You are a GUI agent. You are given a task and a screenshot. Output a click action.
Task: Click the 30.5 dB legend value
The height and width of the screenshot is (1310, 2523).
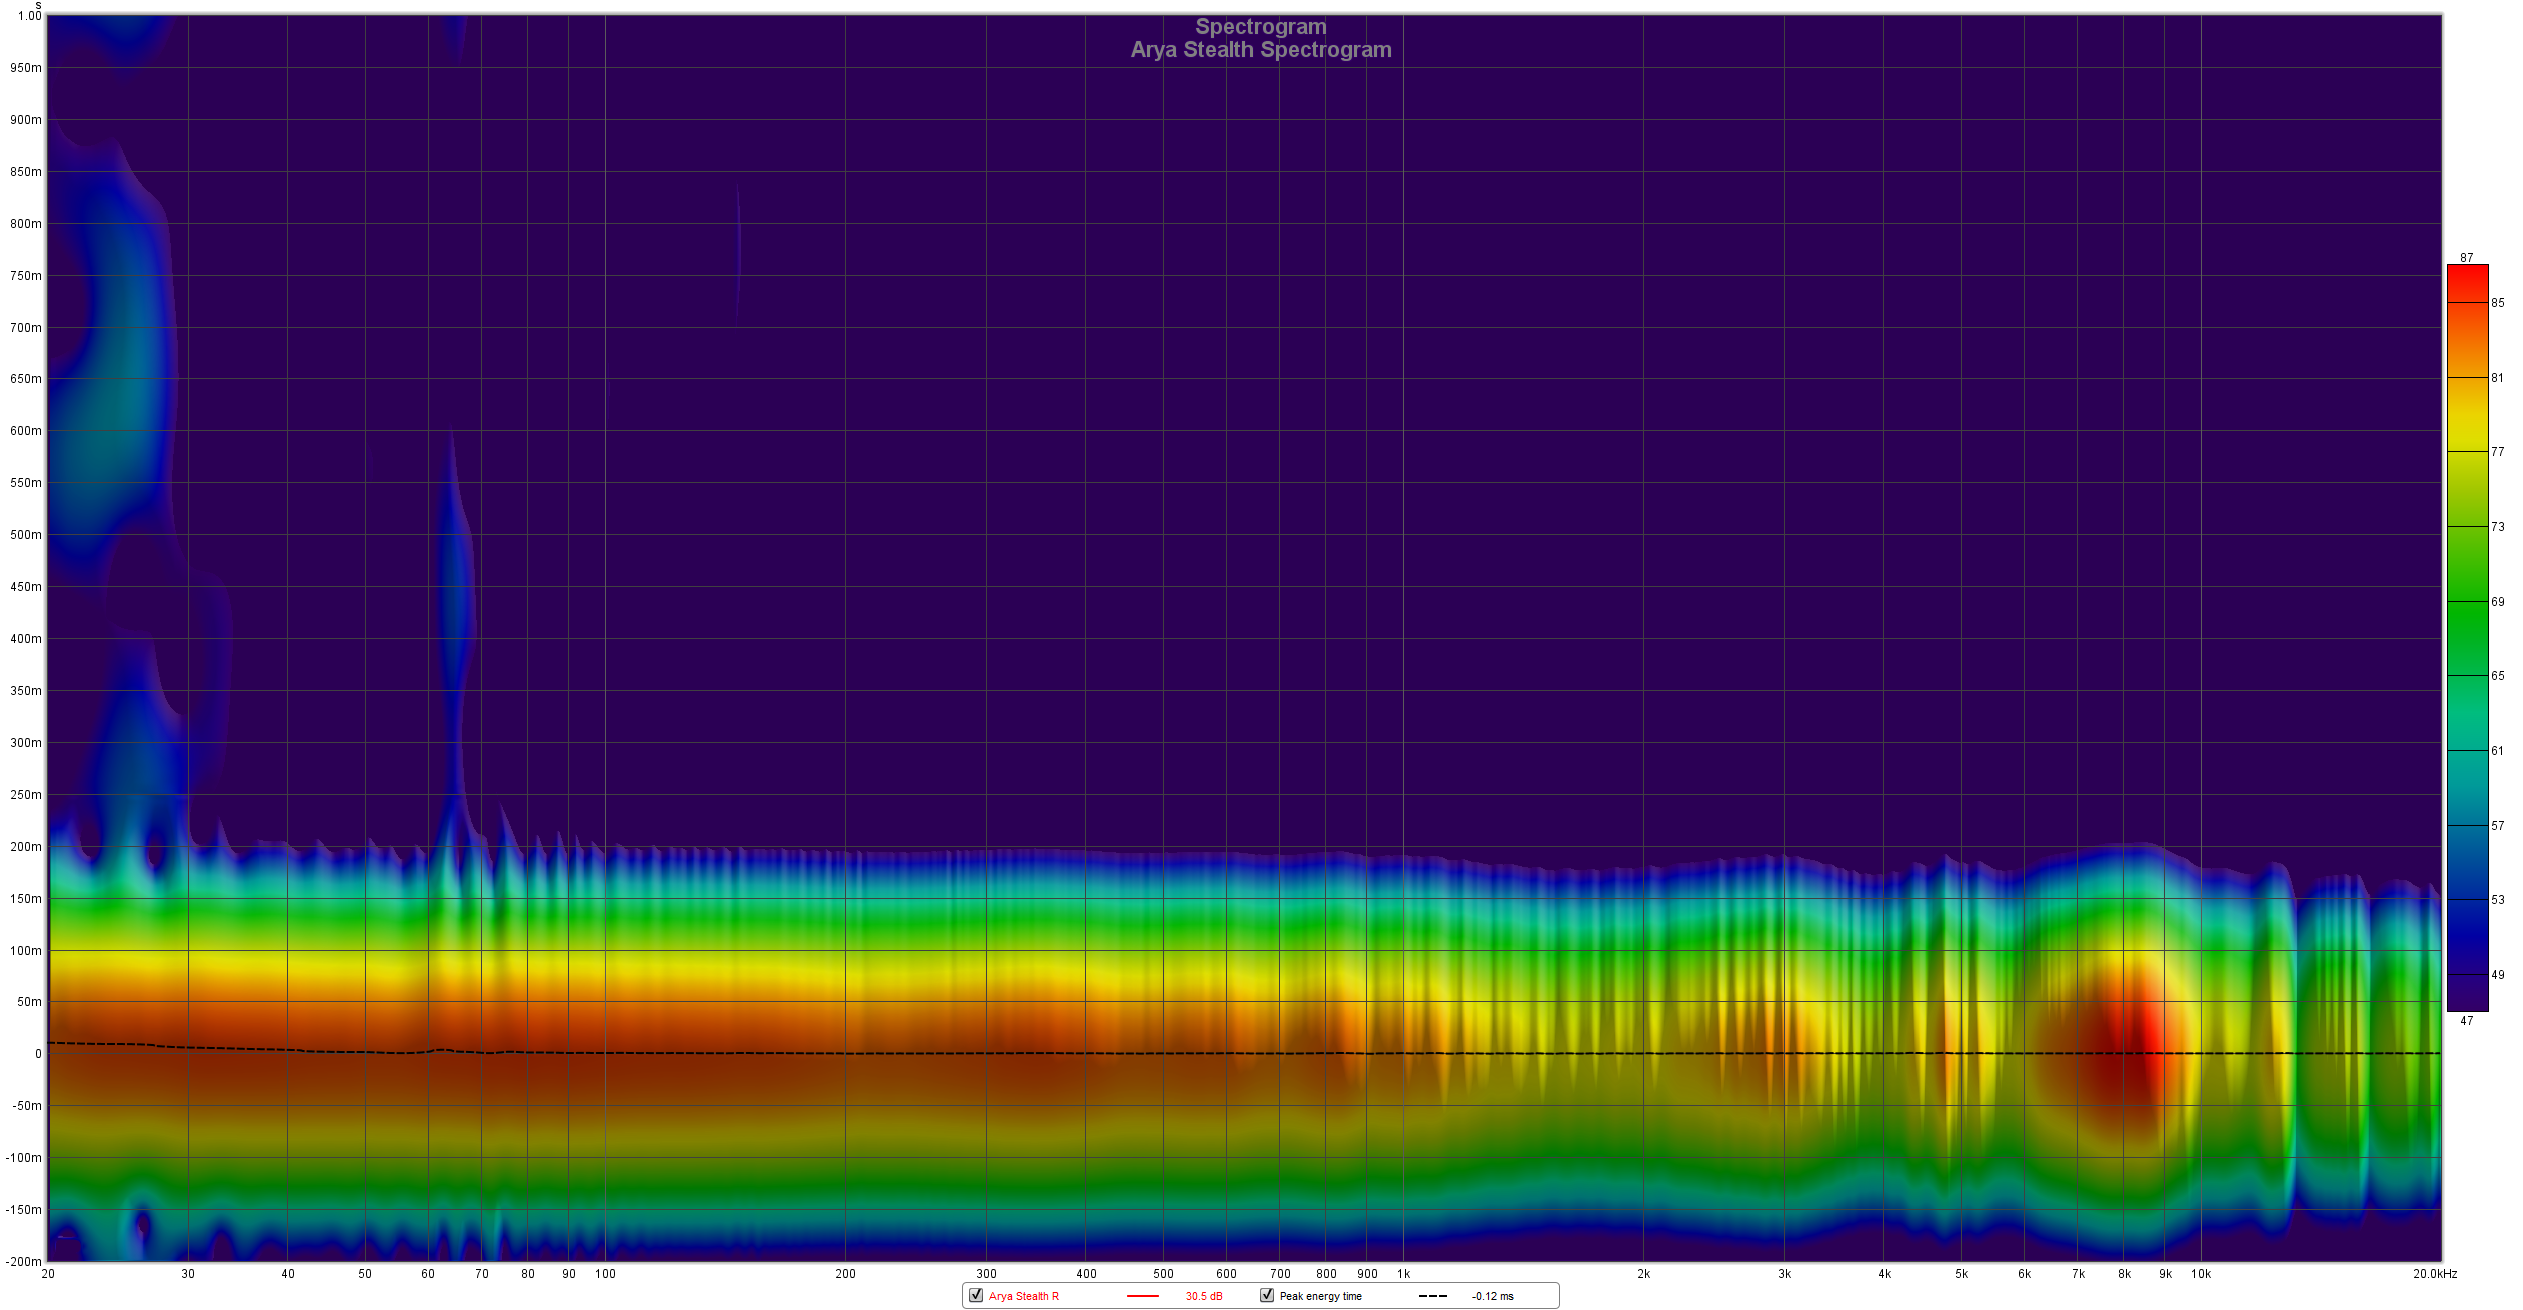pos(1203,1296)
